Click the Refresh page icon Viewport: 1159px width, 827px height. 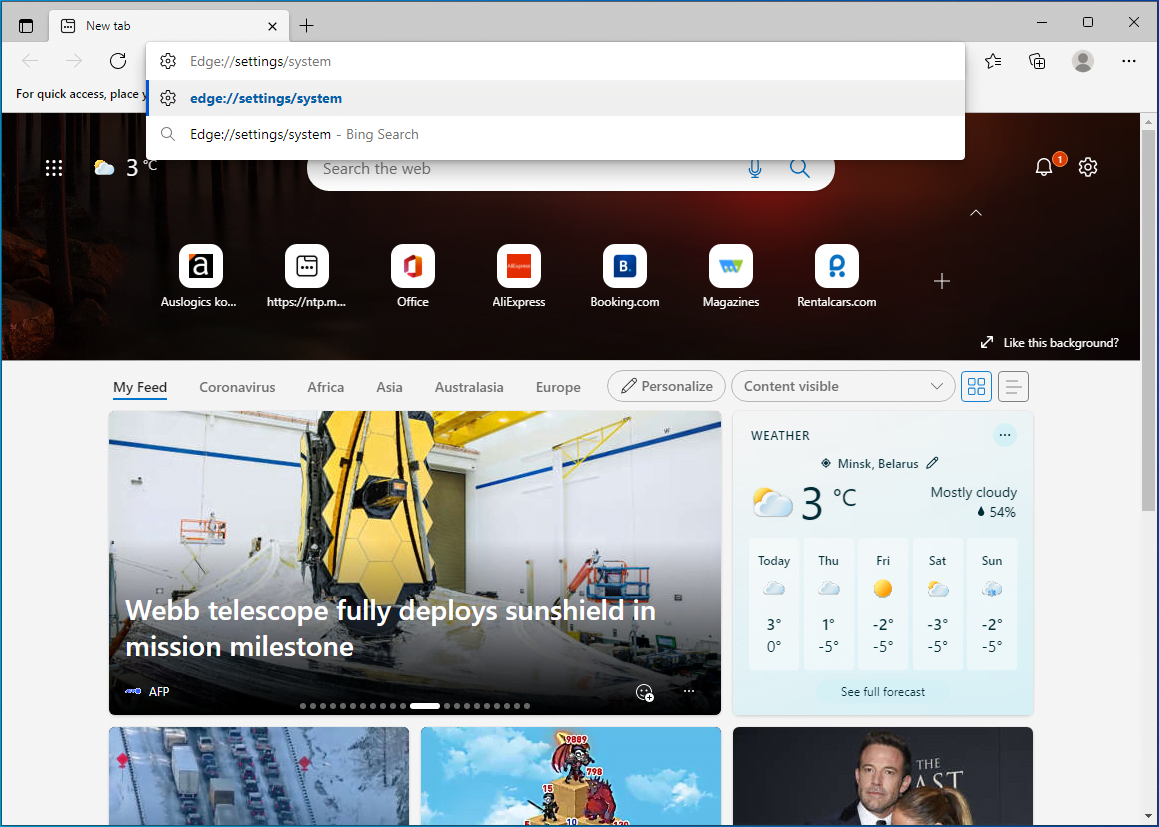(118, 61)
